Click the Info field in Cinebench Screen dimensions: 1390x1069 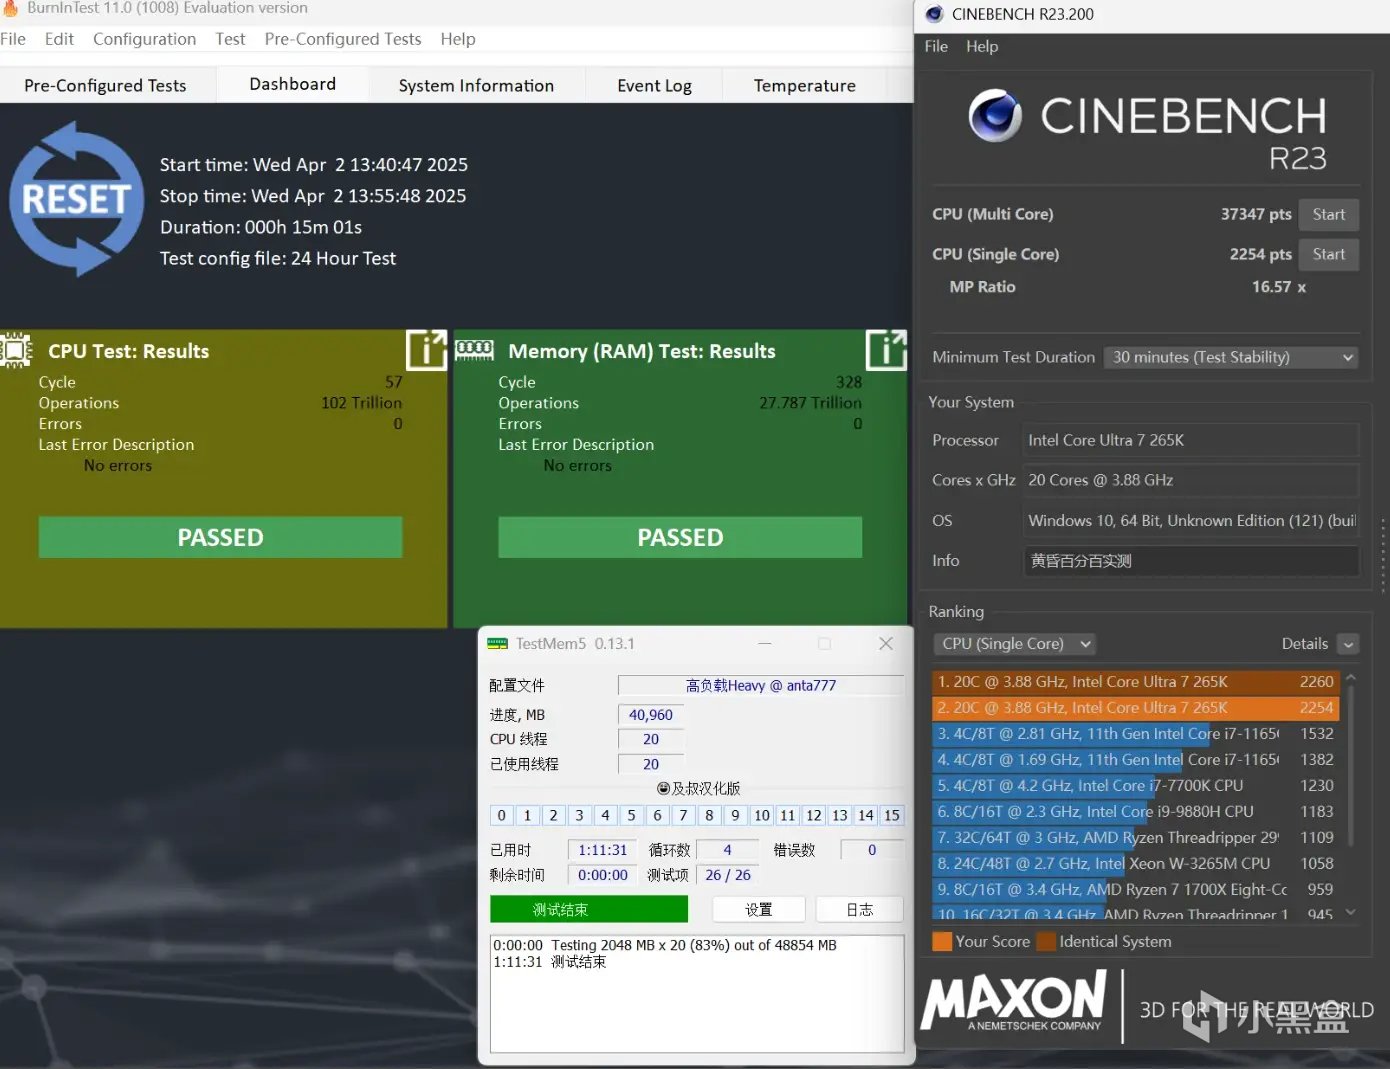(x=1193, y=561)
